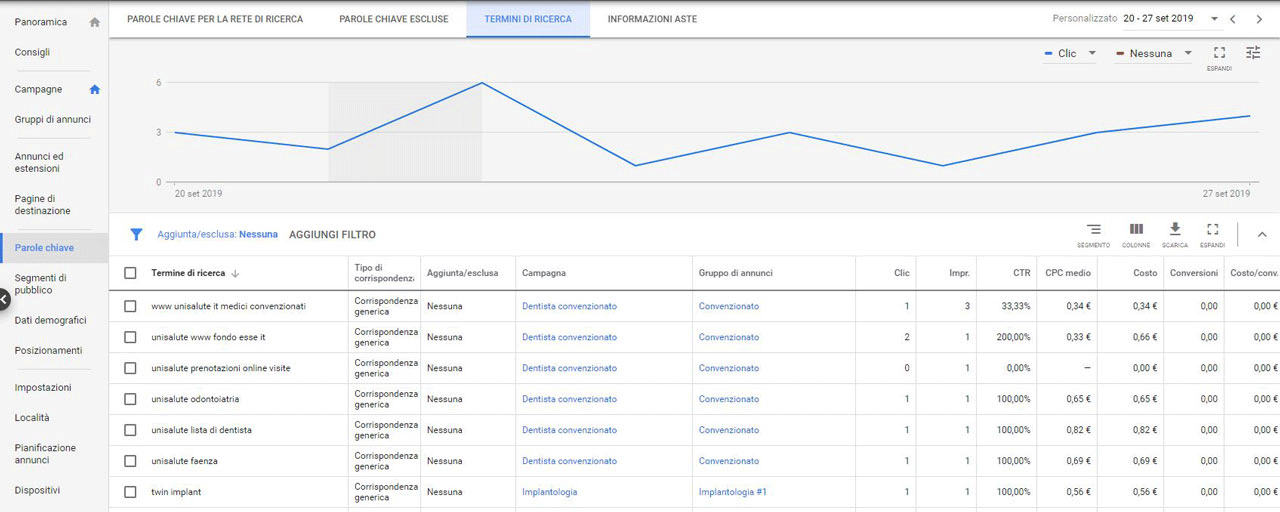Click the 200,00% CTR value
This screenshot has height=512, width=1280.
click(x=1012, y=337)
